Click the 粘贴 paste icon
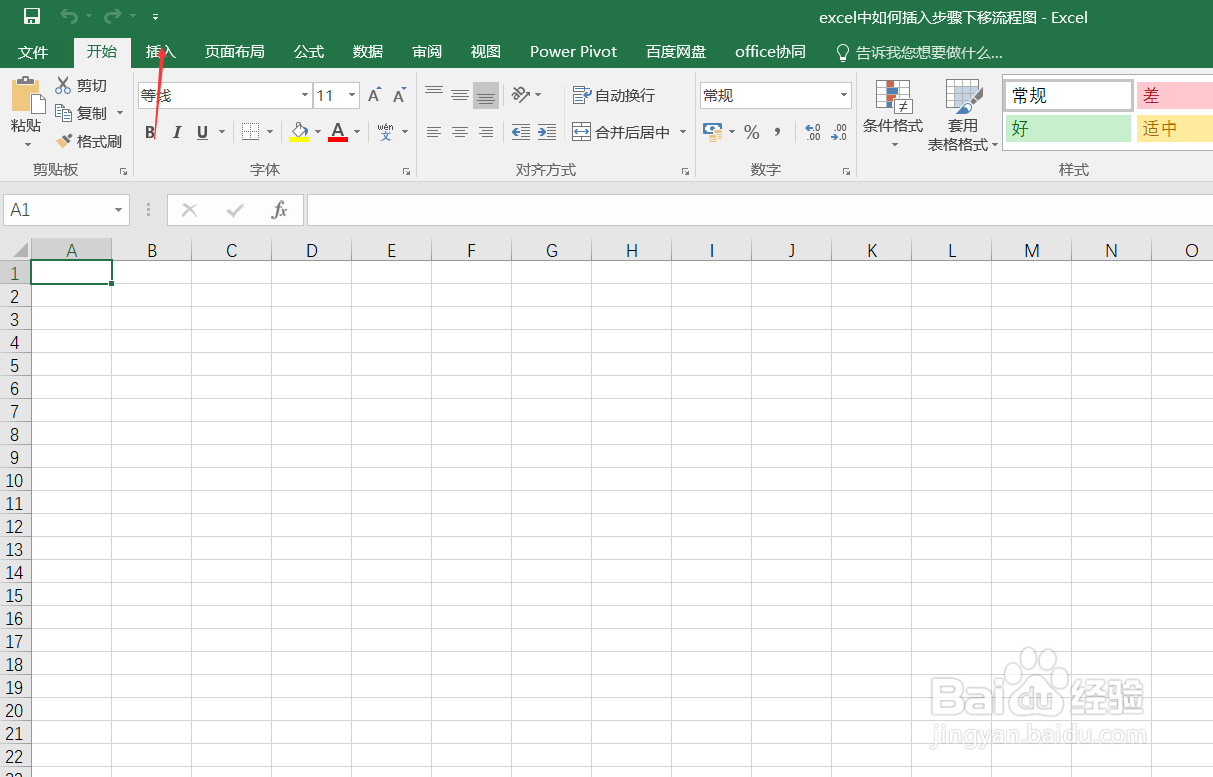Screen dimensions: 1213x777 (x=26, y=95)
